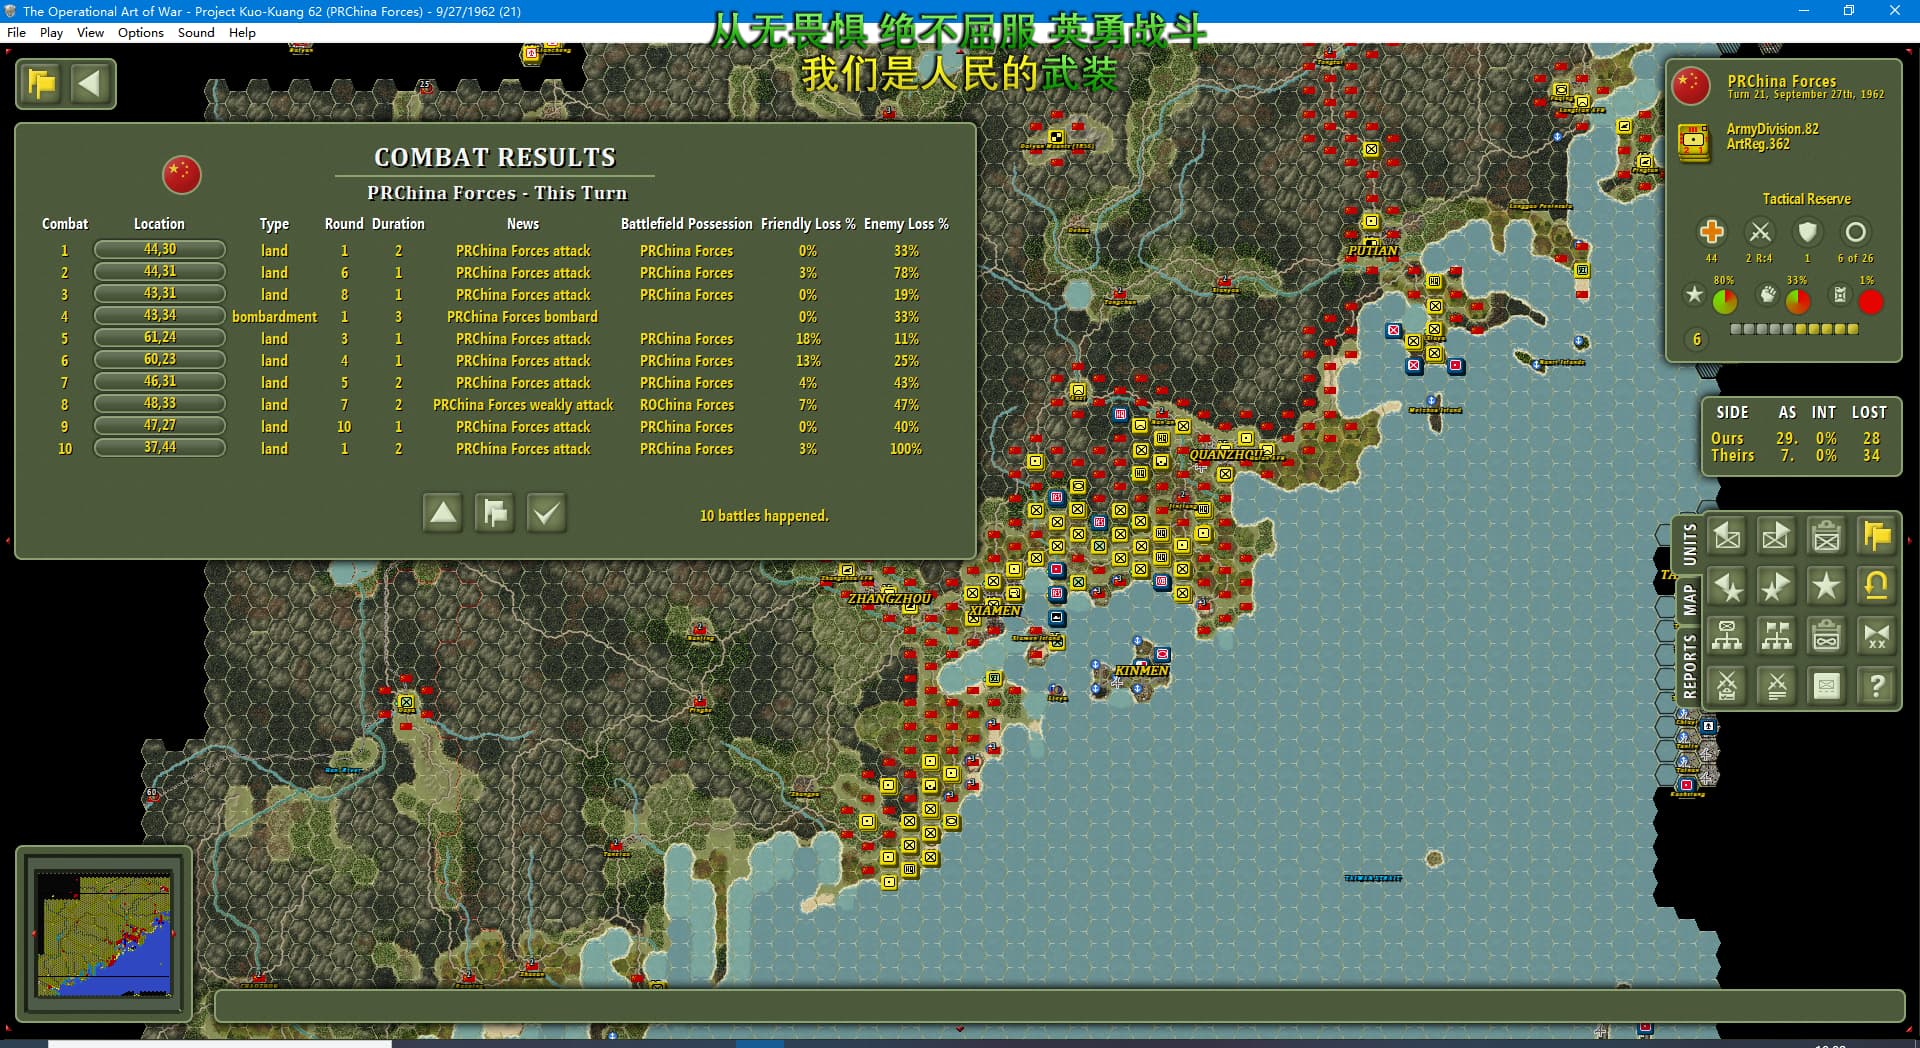Screen dimensions: 1920x1048
Task: Open the Options menu
Action: 141,32
